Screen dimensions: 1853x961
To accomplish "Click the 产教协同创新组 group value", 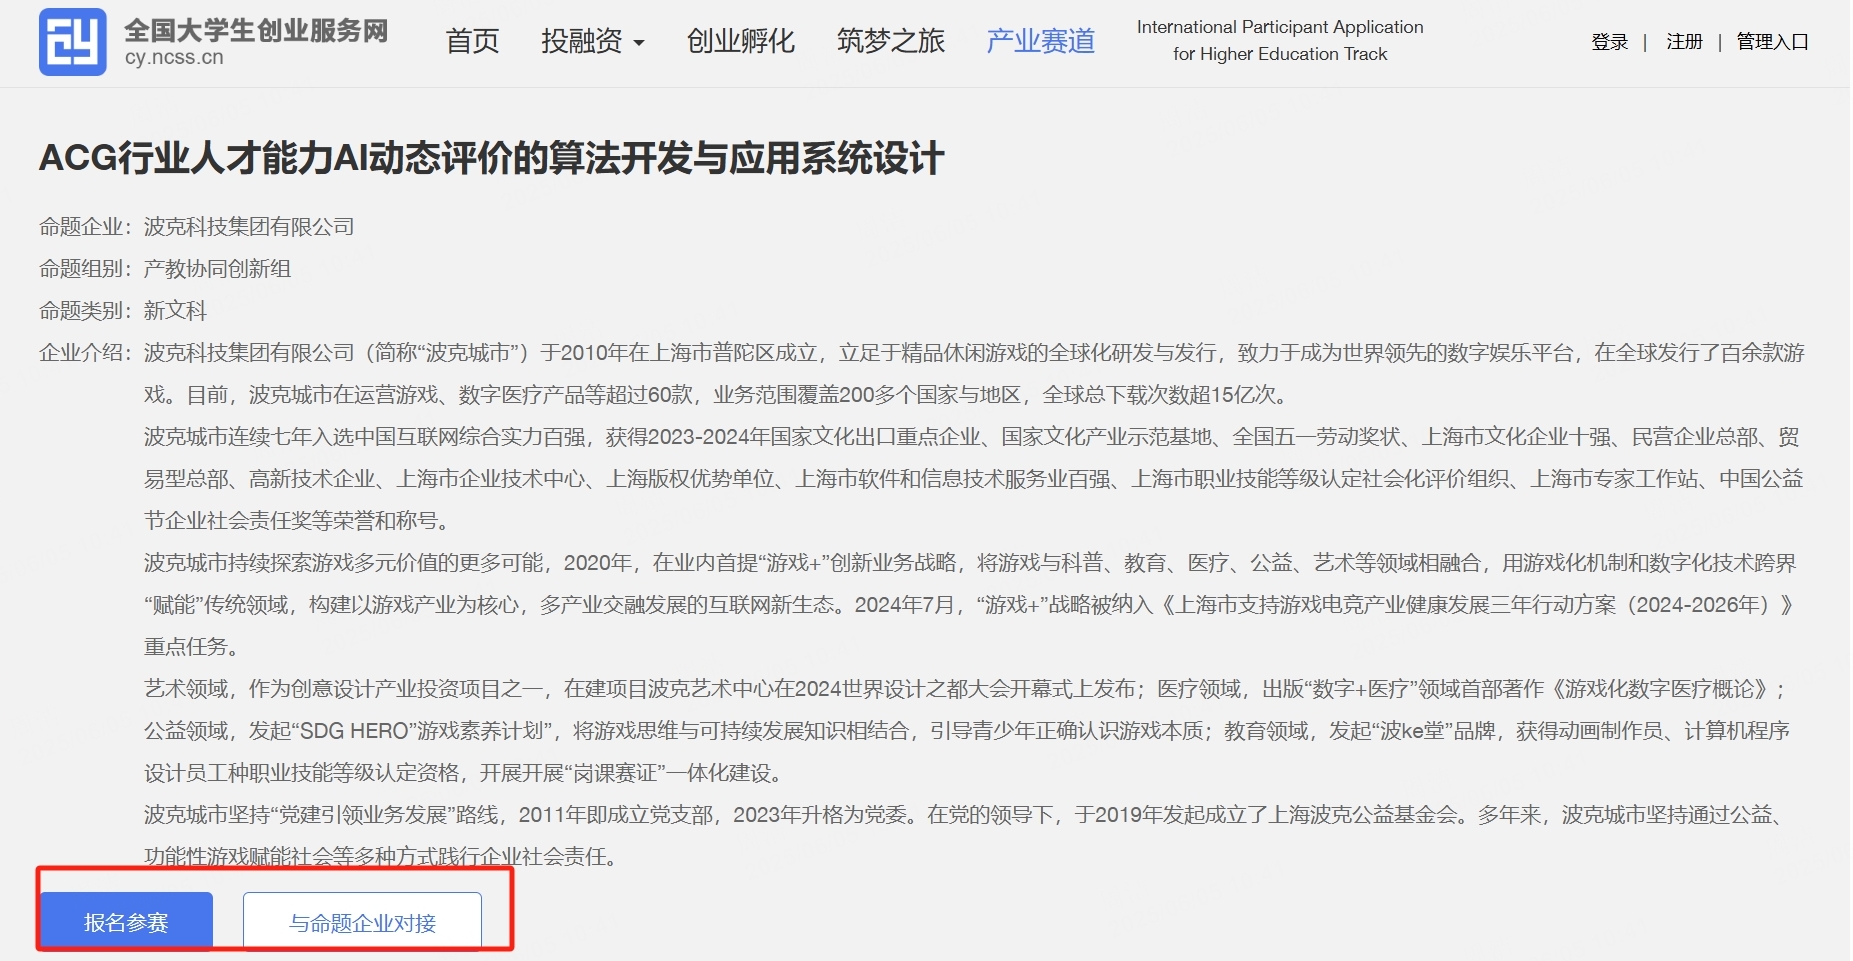I will (217, 269).
